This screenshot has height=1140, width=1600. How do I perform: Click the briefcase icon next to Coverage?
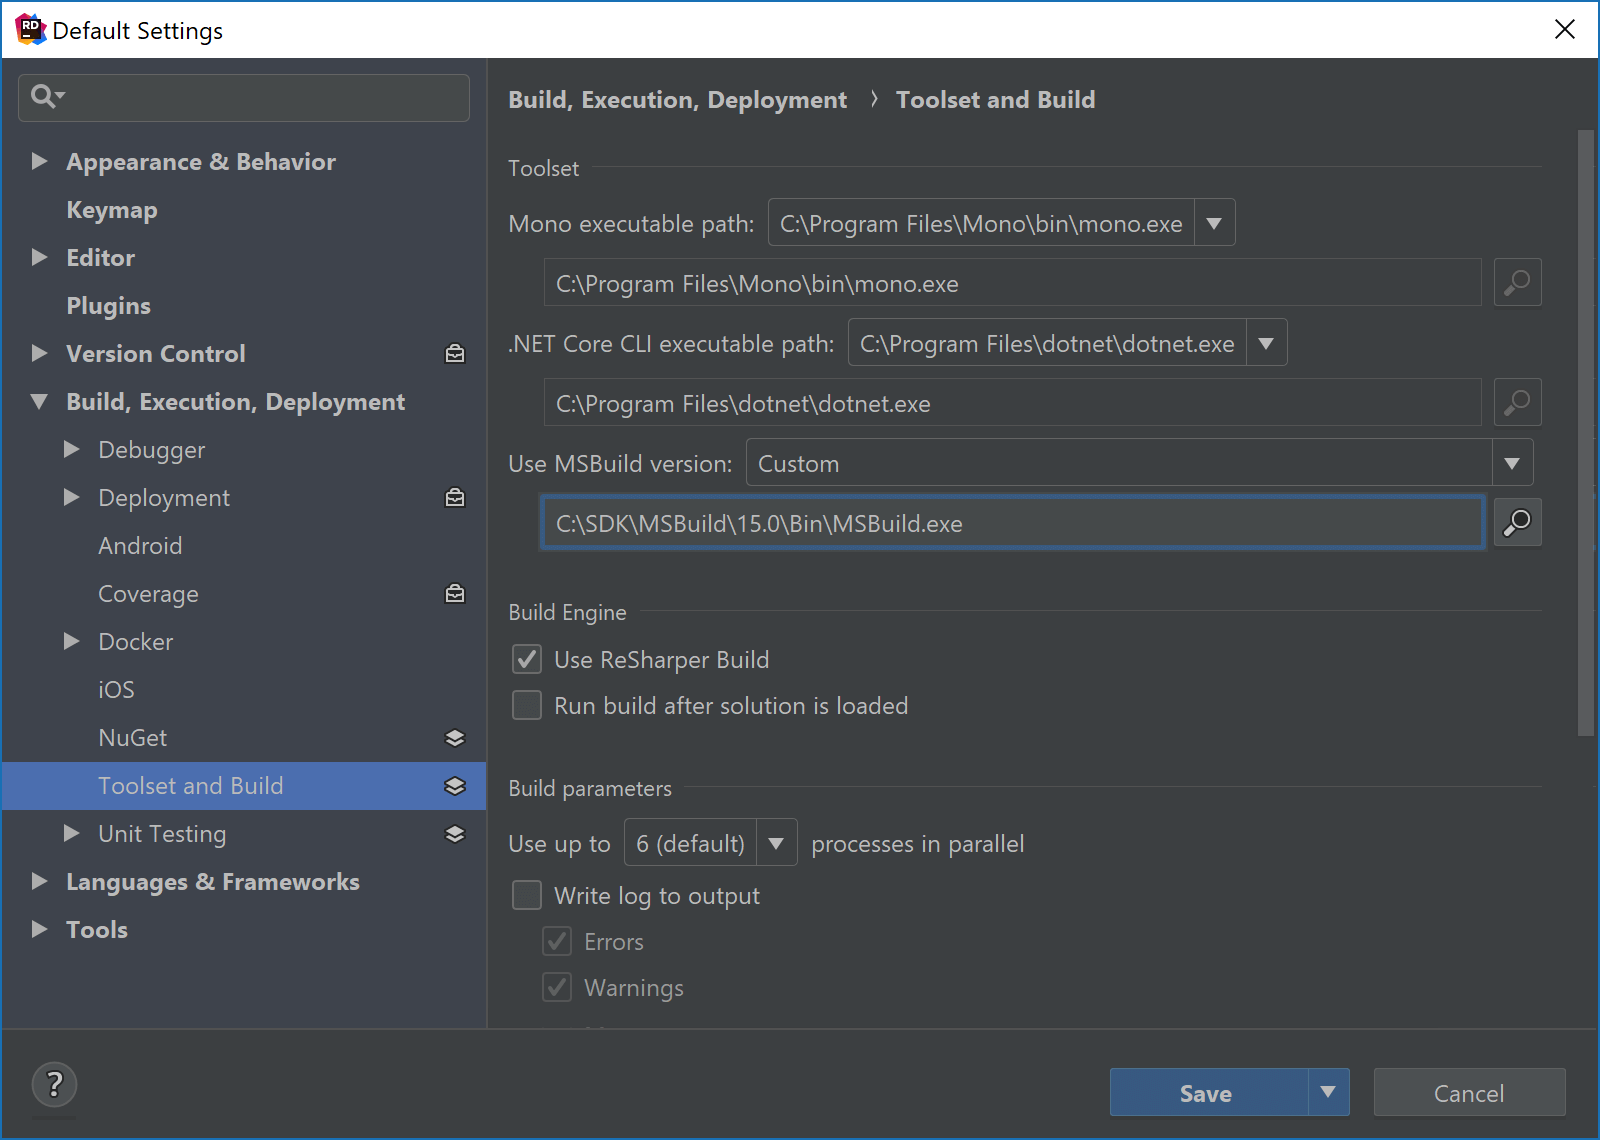click(x=455, y=594)
